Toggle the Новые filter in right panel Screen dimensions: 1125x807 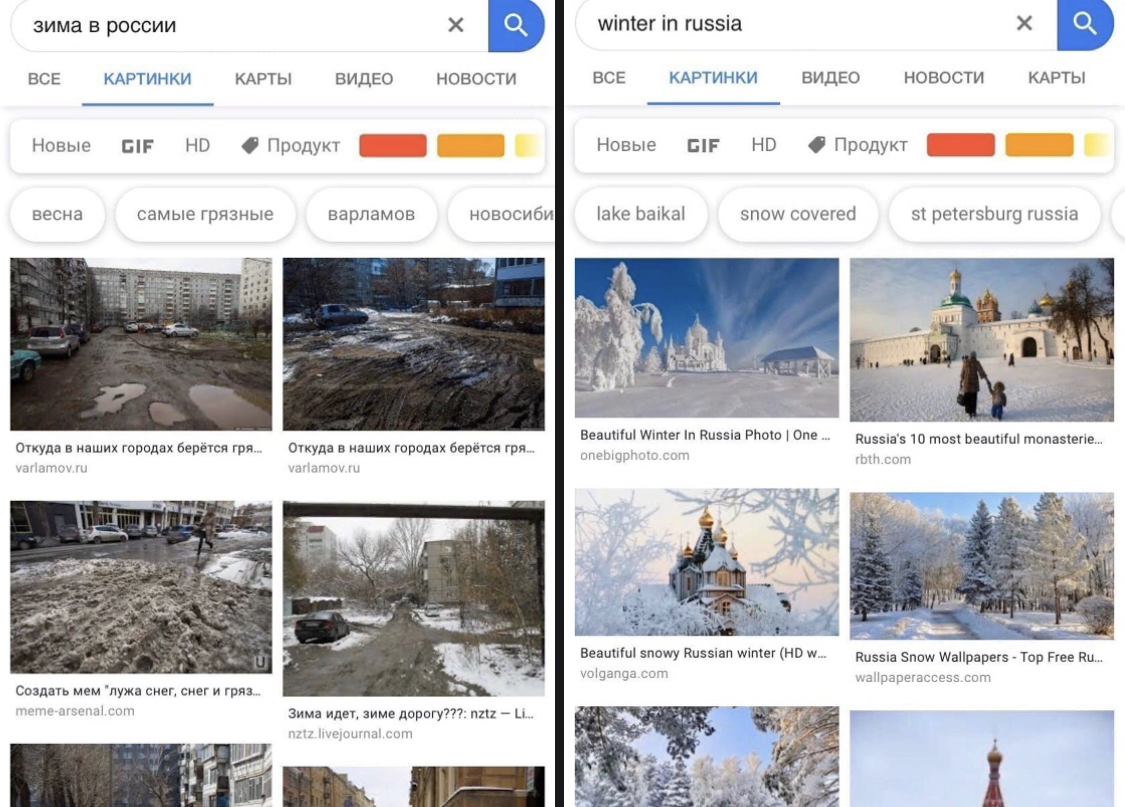[626, 146]
